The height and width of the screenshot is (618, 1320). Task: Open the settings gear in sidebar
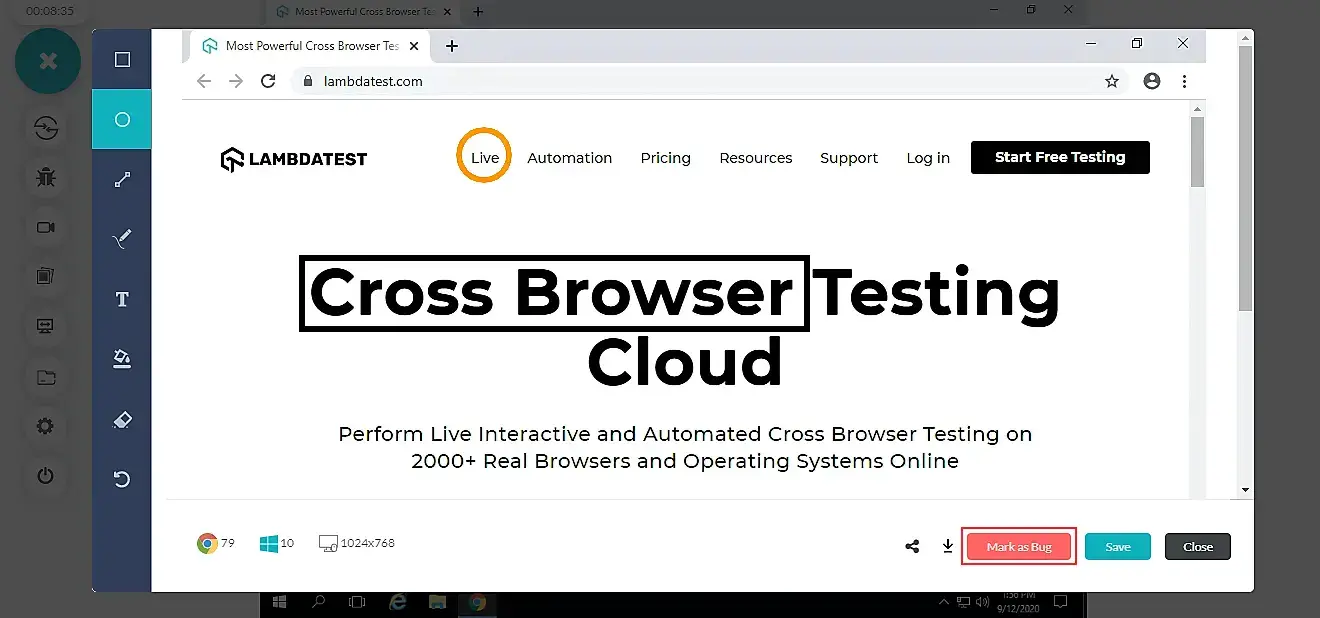(x=46, y=427)
